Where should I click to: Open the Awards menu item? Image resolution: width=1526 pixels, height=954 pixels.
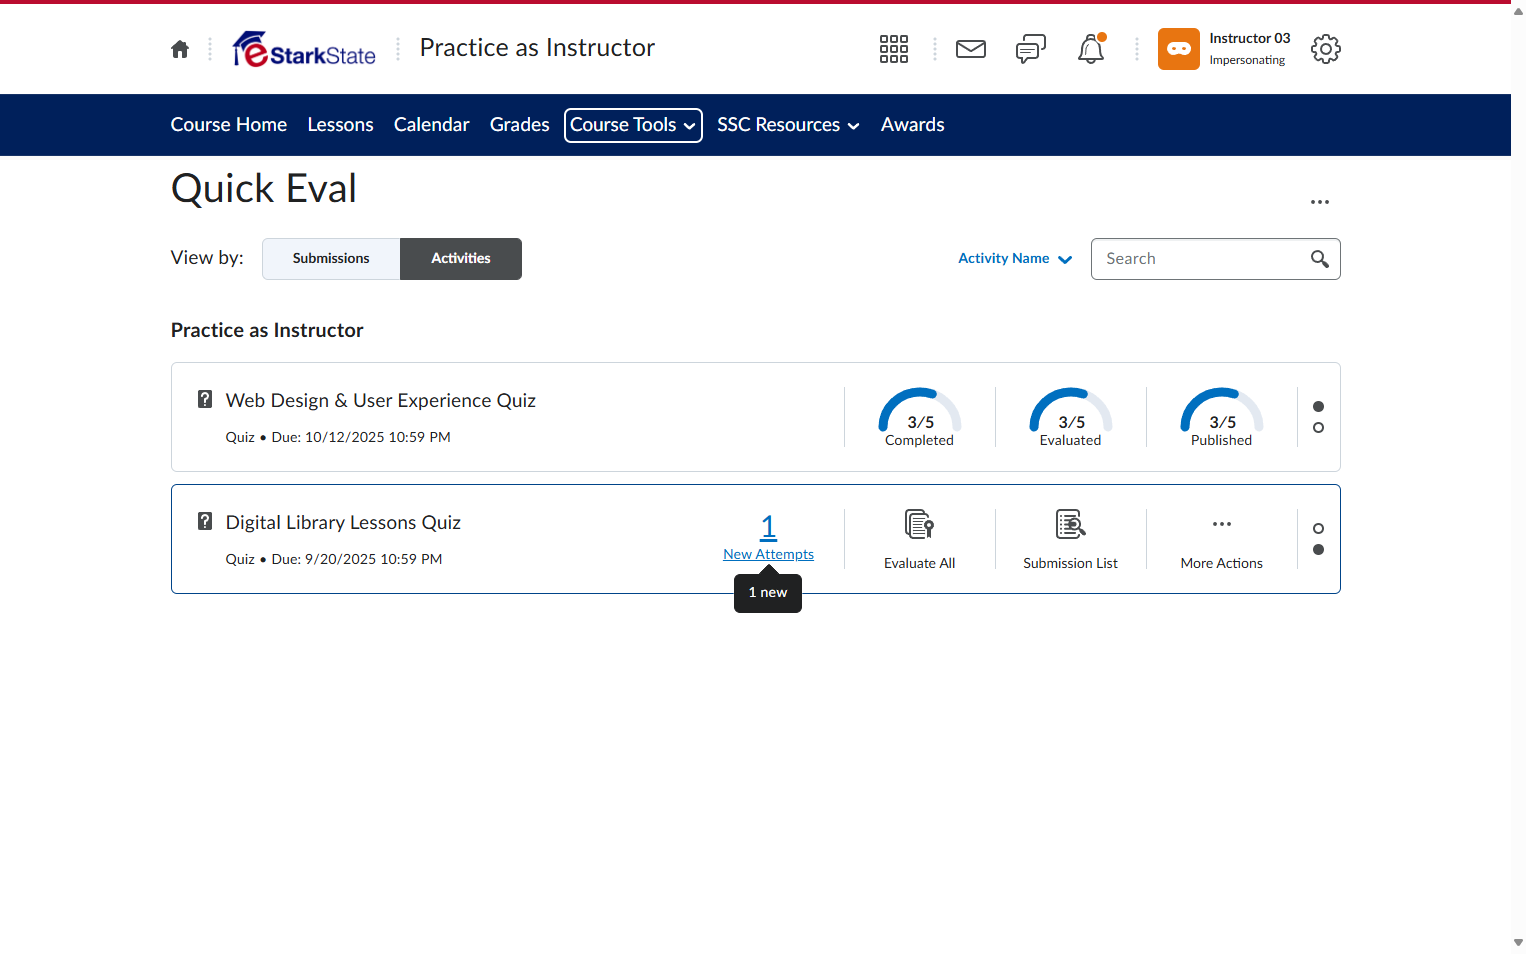(x=913, y=125)
